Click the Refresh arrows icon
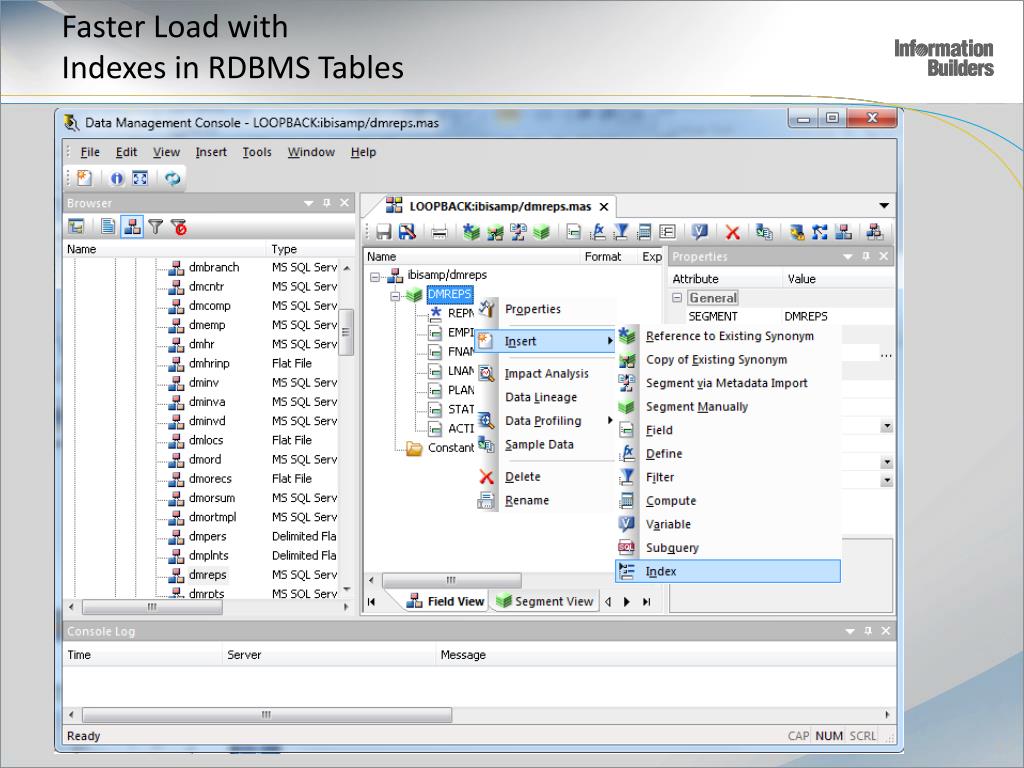Screen dimensions: 1024x768 (172, 178)
